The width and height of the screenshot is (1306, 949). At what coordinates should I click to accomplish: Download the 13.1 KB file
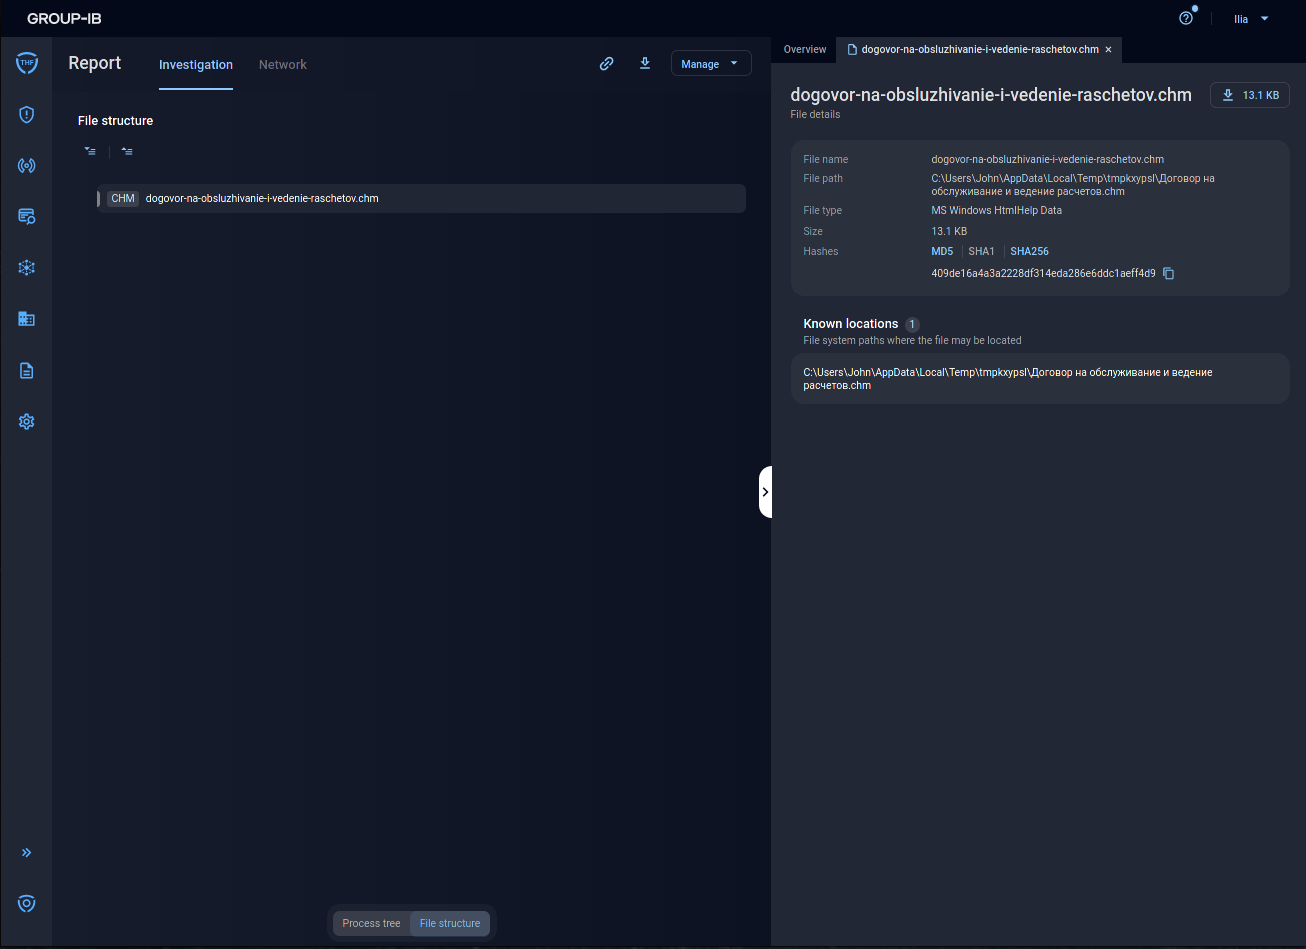(x=1249, y=95)
